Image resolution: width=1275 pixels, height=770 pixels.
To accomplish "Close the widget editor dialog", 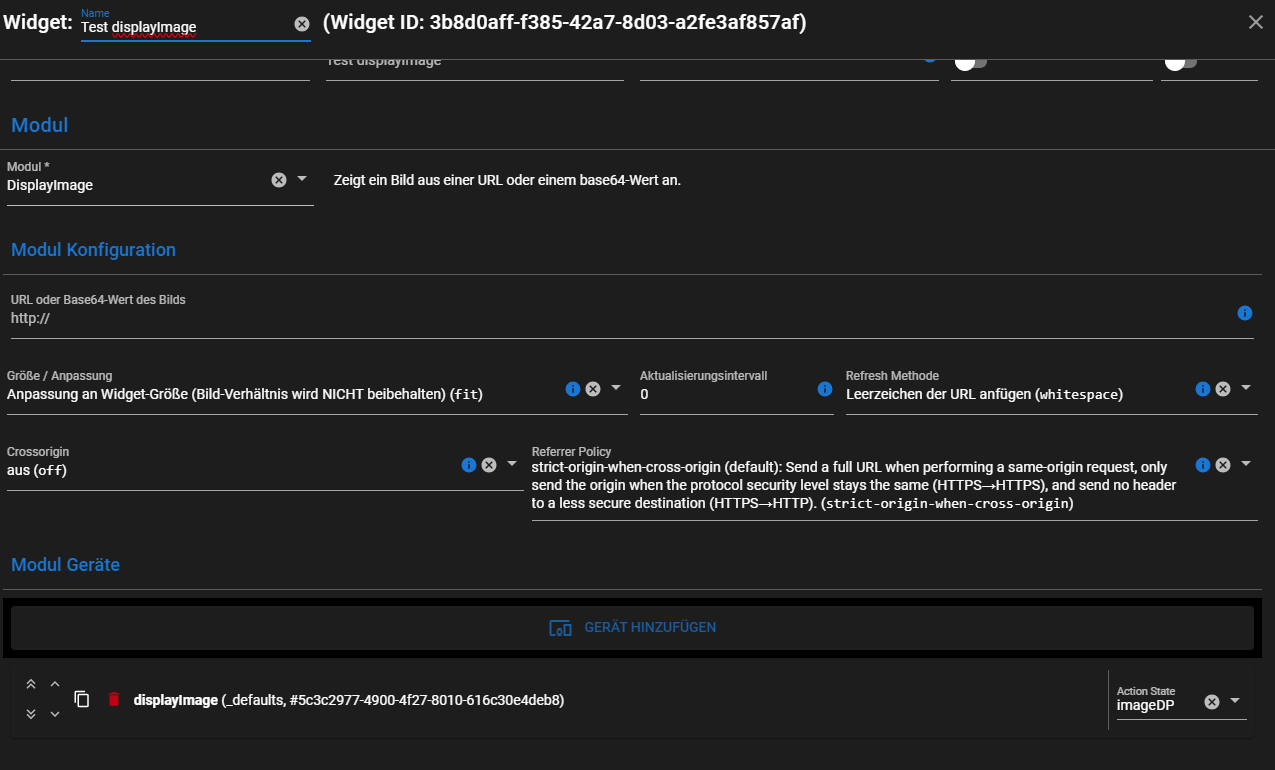I will (x=1256, y=22).
